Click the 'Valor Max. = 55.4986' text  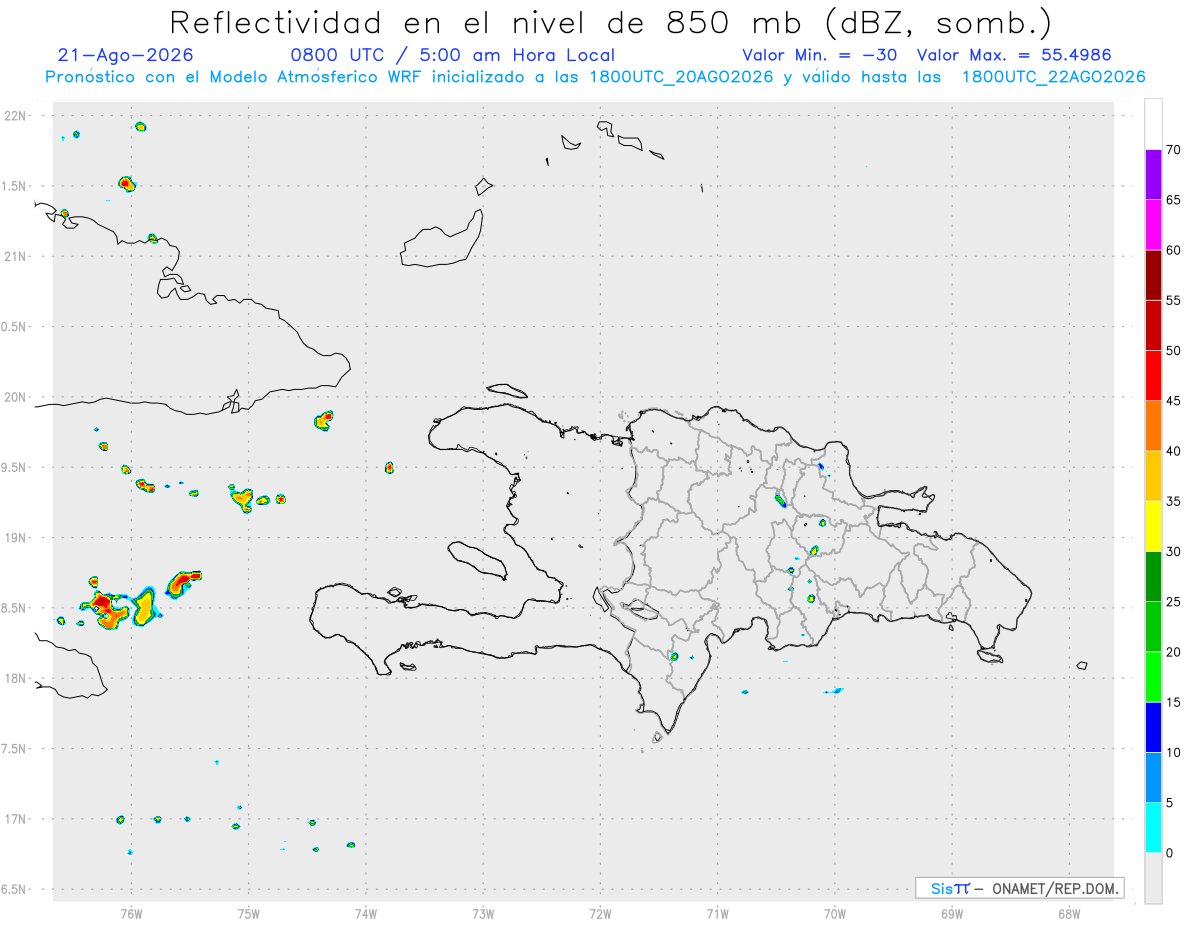(1013, 55)
